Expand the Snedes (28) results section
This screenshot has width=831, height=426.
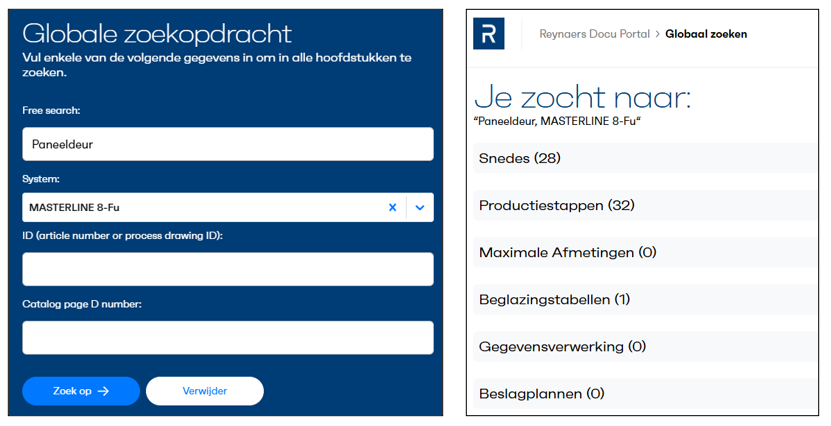(645, 158)
